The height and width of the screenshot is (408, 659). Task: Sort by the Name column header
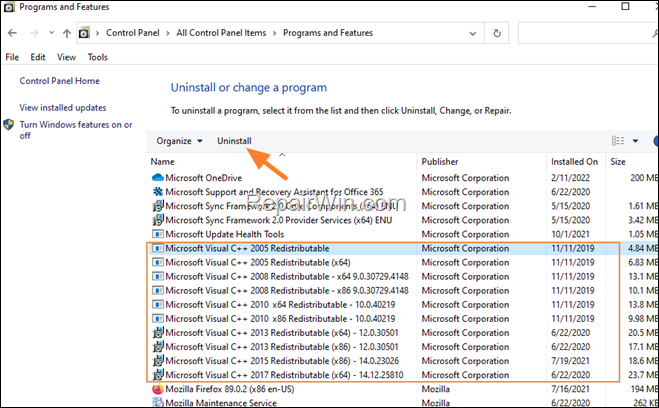(162, 162)
